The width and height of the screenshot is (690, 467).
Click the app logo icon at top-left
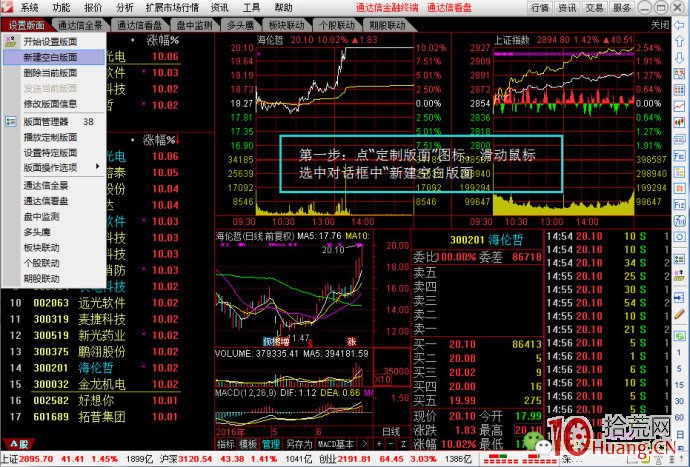(x=7, y=7)
